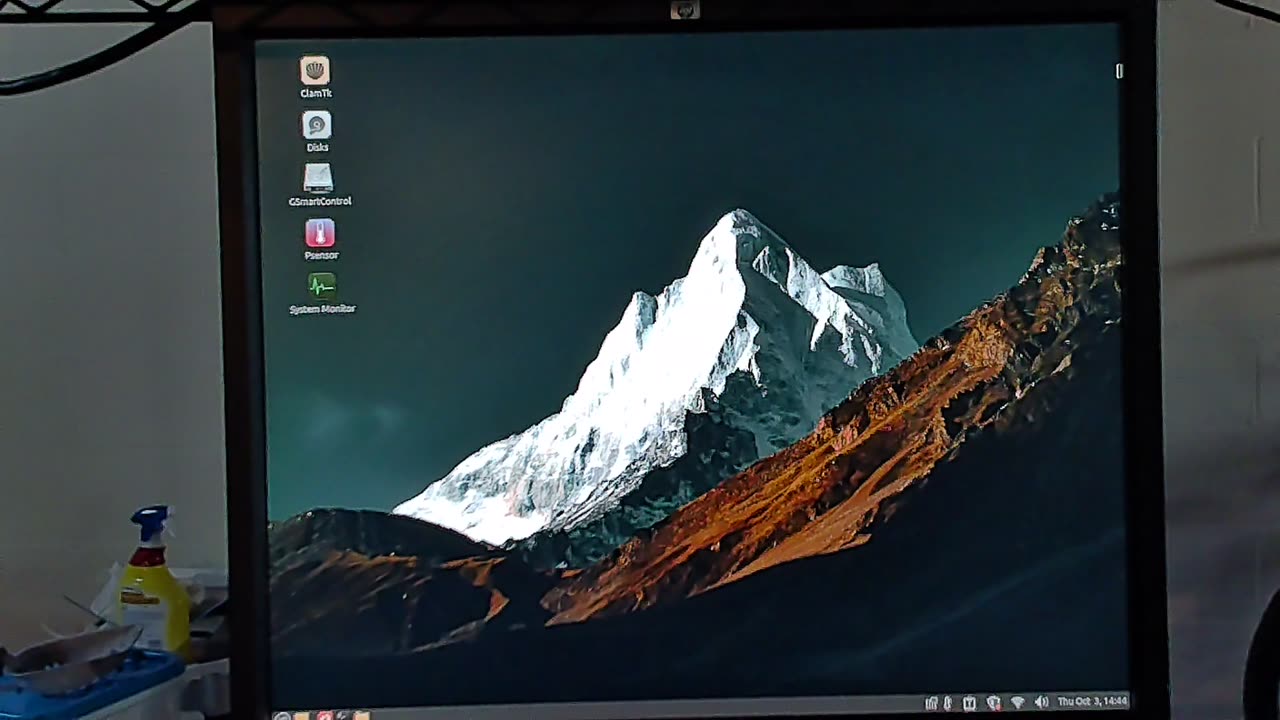This screenshot has width=1280, height=720.
Task: Open the update manager shield tray icon
Action: [x=993, y=703]
